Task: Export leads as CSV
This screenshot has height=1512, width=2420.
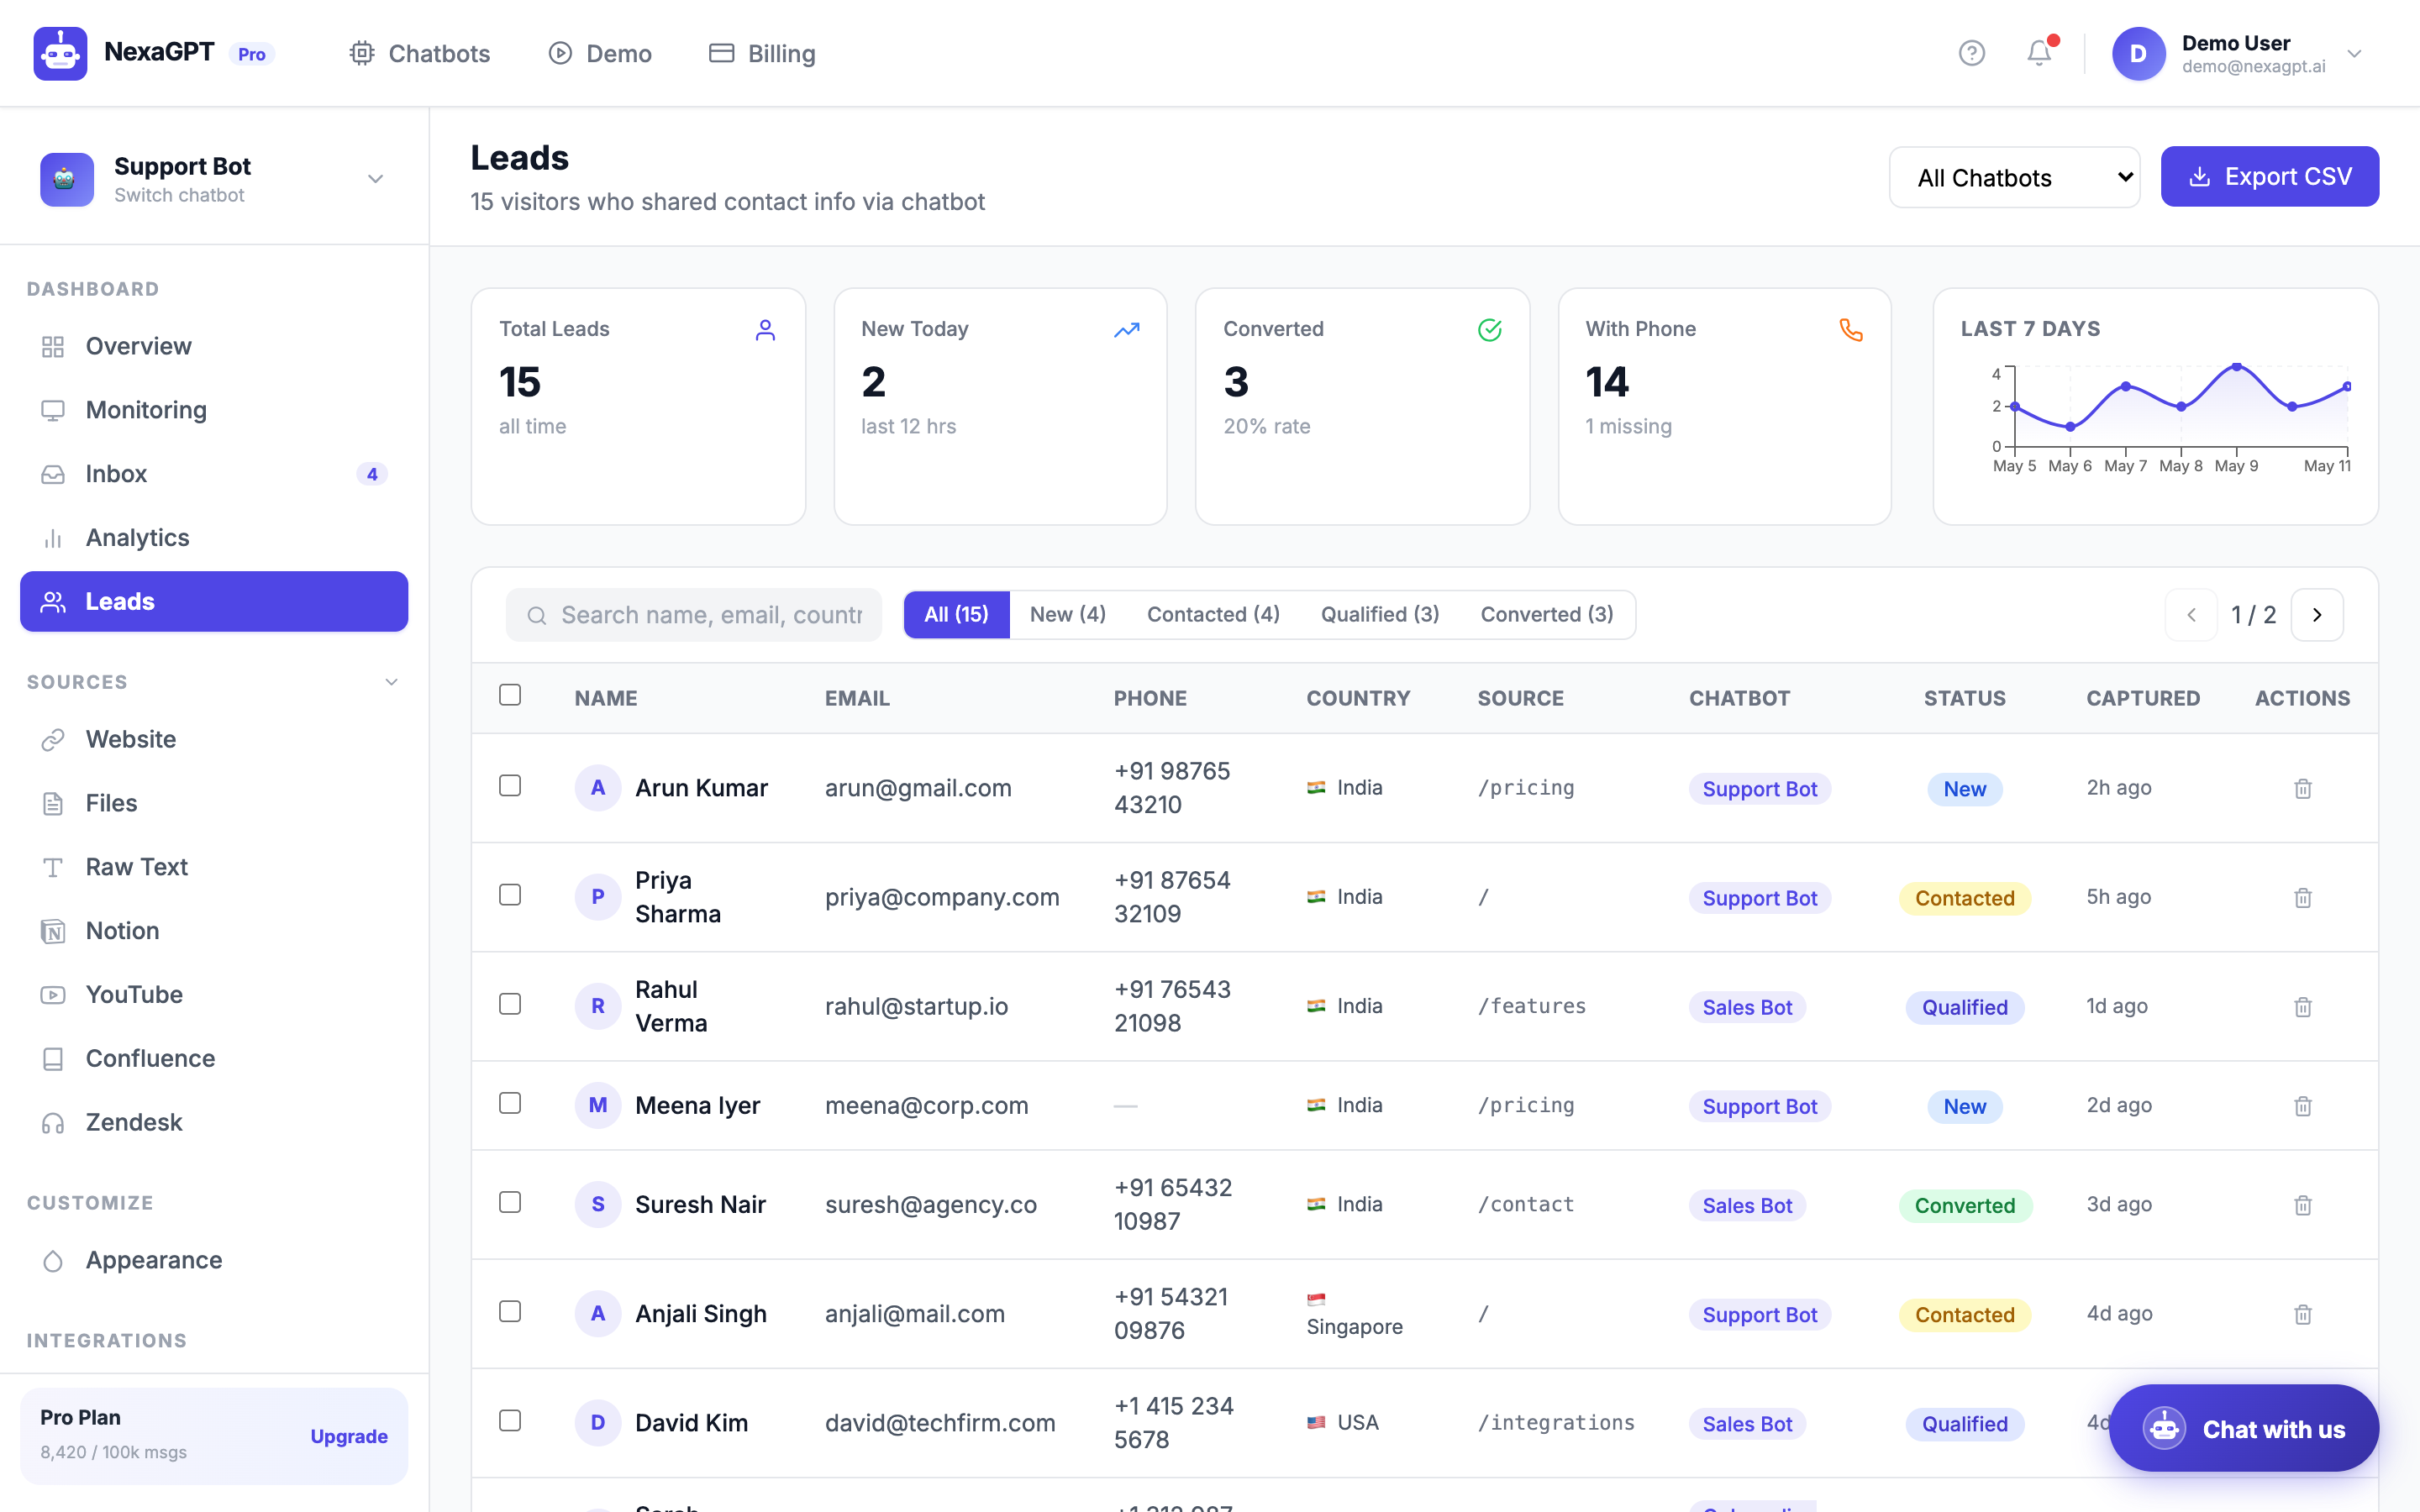Action: (2269, 177)
